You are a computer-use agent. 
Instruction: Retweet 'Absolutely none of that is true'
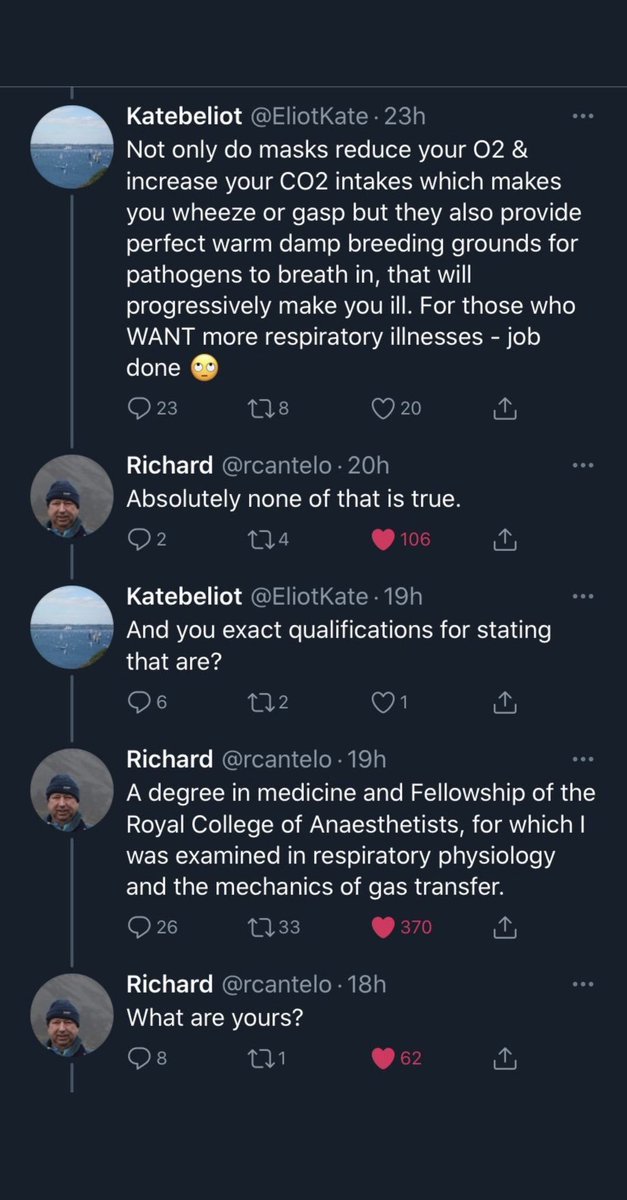(258, 539)
